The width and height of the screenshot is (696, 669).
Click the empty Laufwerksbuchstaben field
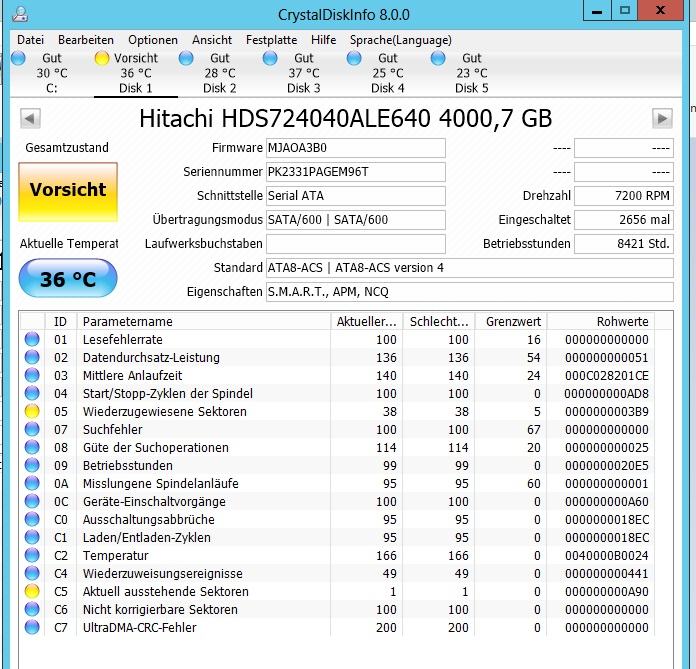pos(356,244)
